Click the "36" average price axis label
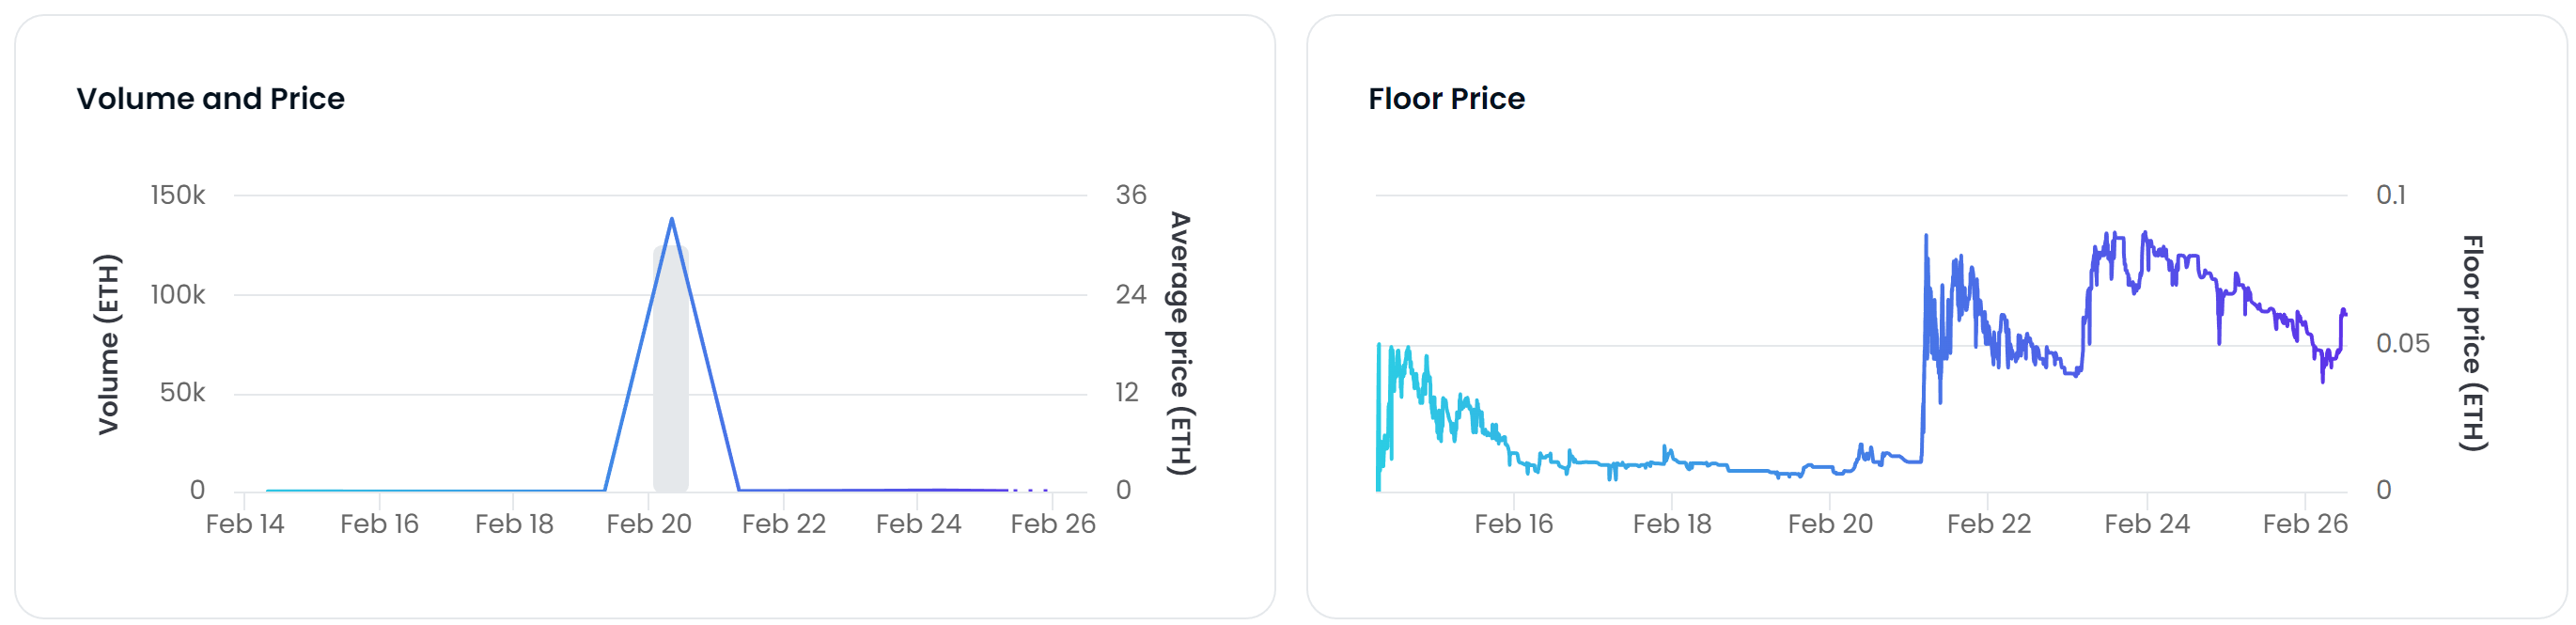Viewport: 2576px width, 625px height. (1131, 195)
